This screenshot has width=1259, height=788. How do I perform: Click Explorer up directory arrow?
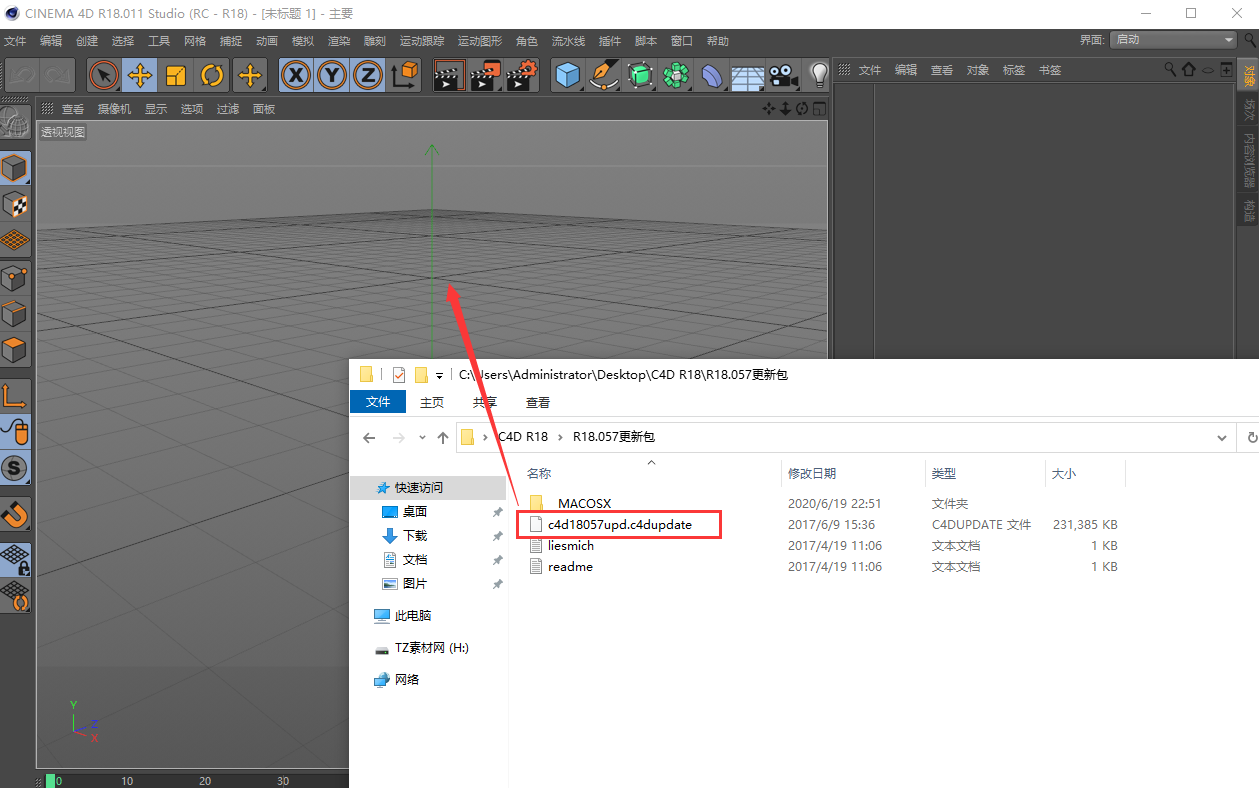[x=443, y=438]
